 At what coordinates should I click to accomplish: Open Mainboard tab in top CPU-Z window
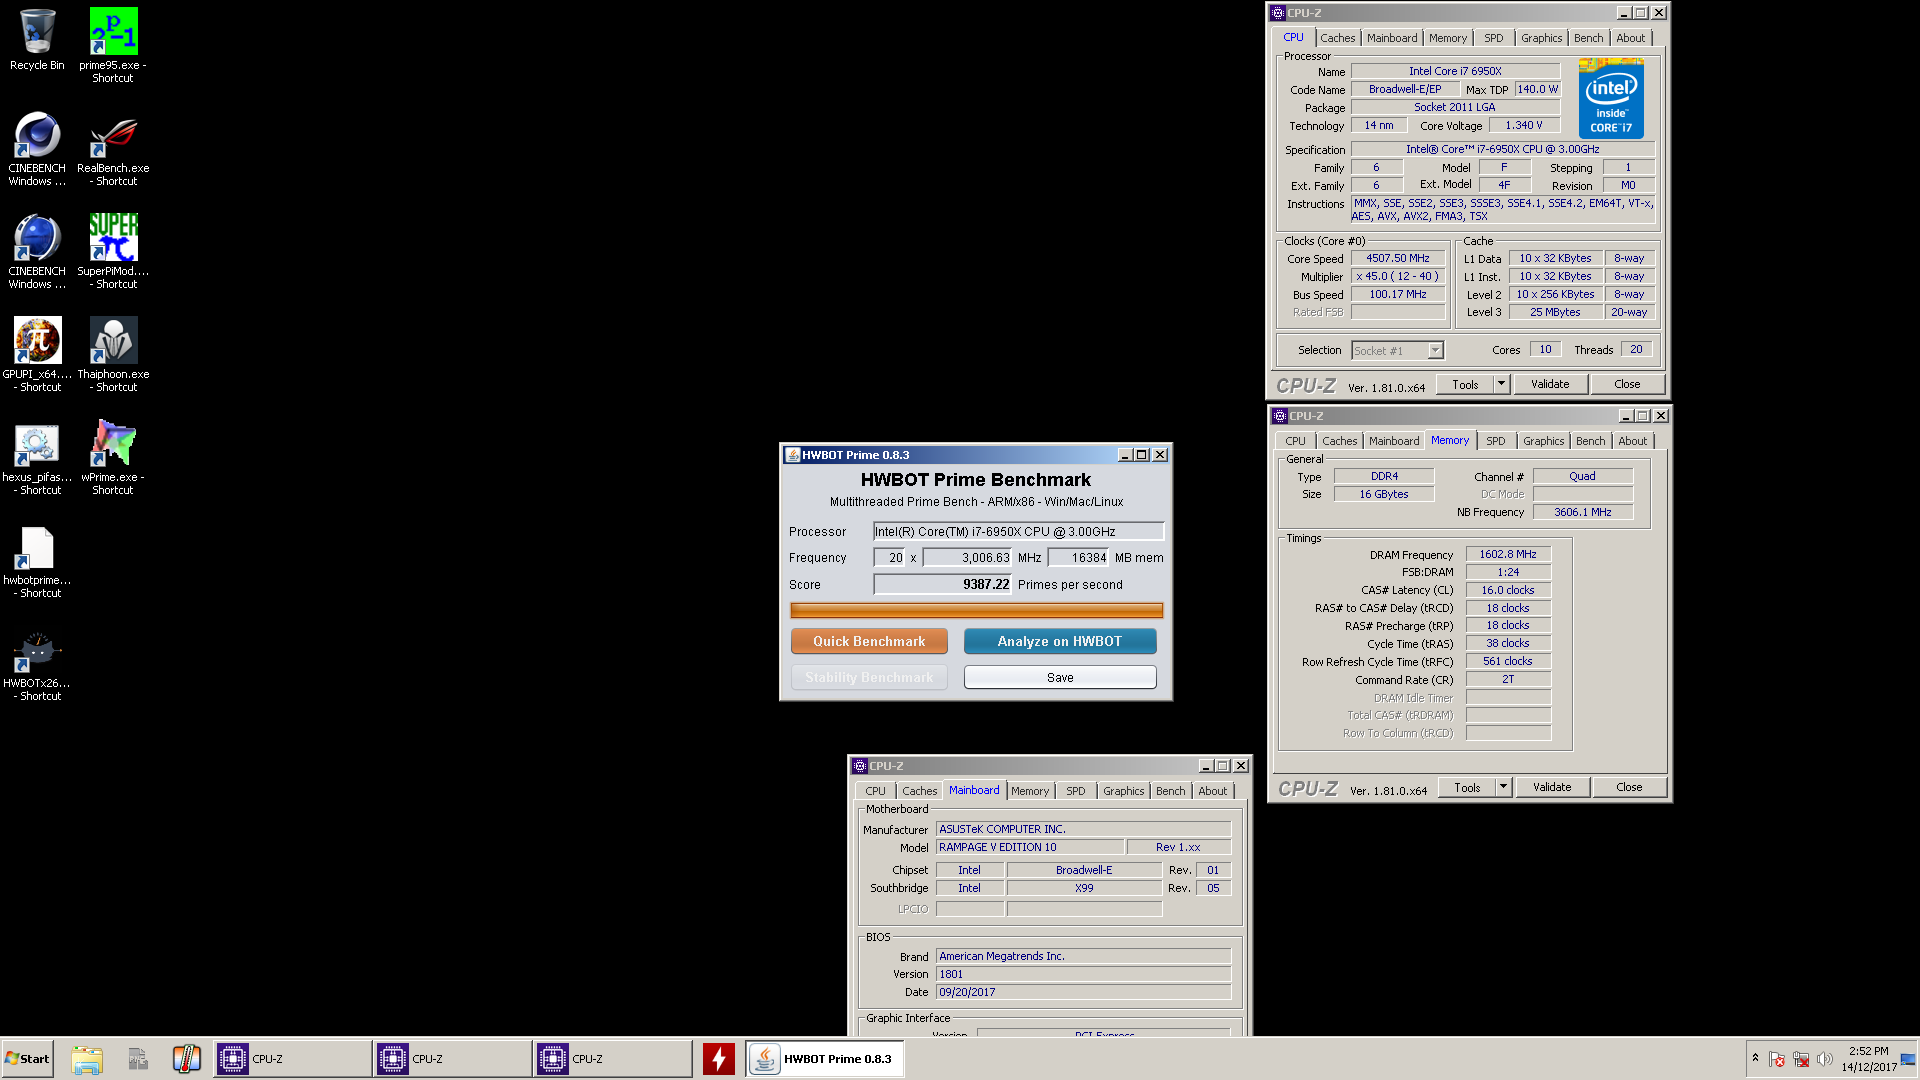1392,38
